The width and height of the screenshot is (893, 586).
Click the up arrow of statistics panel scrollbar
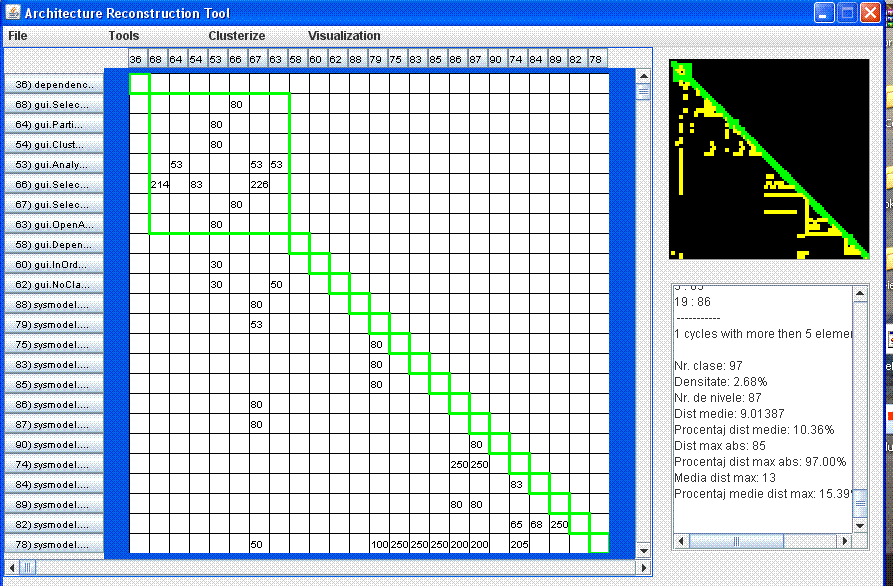pyautogui.click(x=860, y=292)
